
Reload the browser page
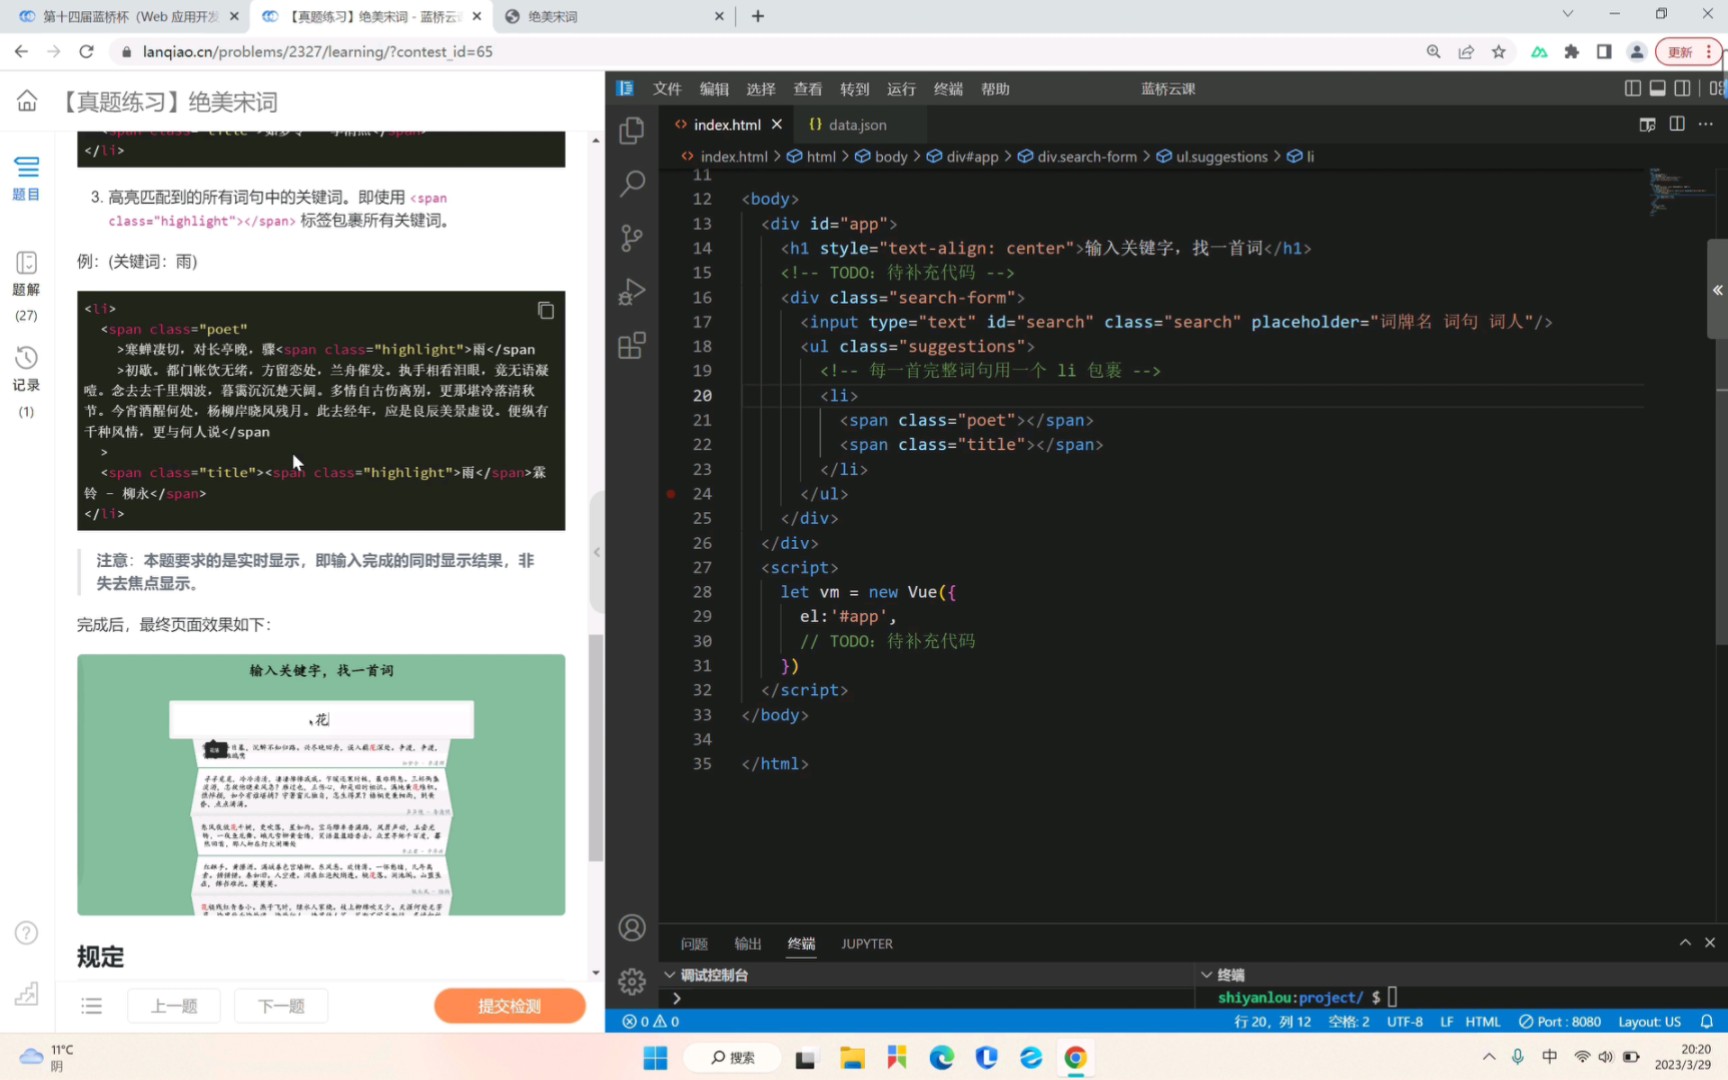pos(87,51)
